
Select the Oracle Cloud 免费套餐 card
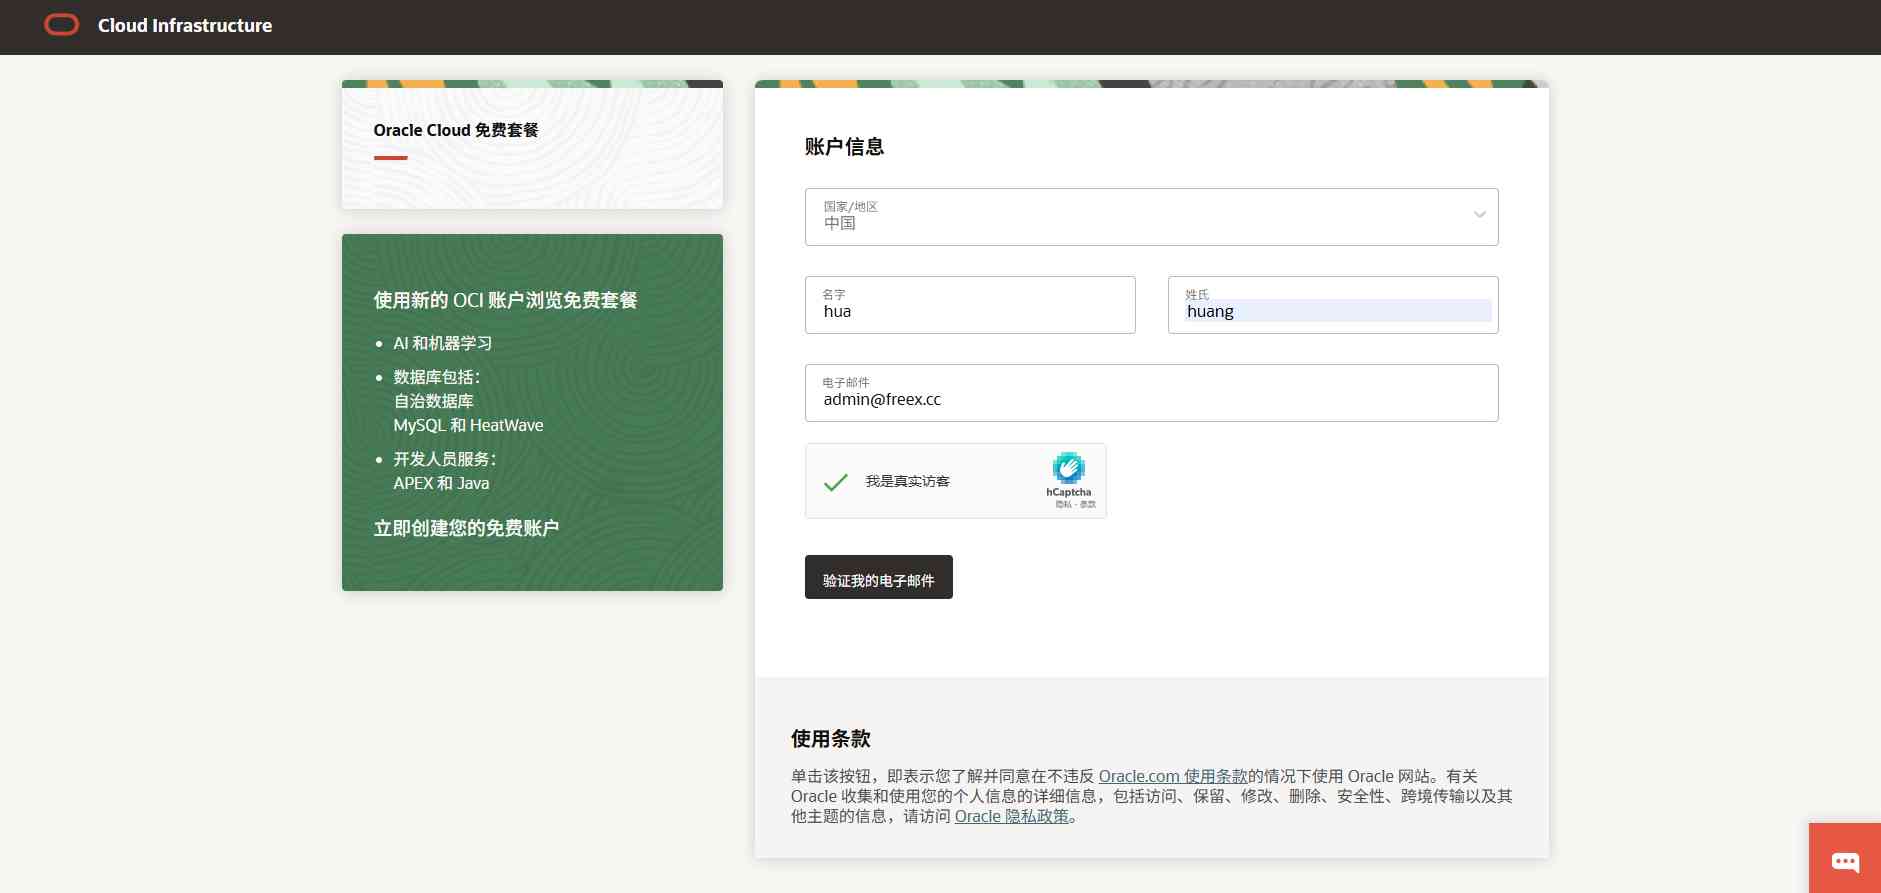[x=532, y=145]
